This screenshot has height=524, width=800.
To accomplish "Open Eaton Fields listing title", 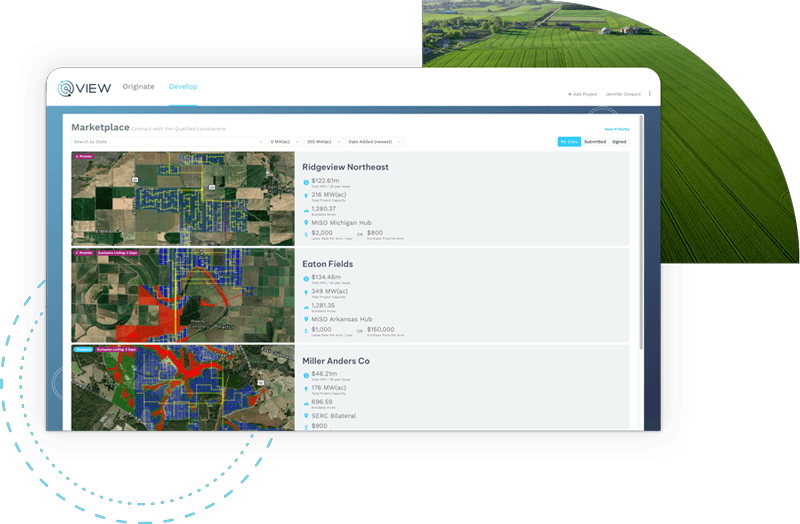I will [x=328, y=264].
